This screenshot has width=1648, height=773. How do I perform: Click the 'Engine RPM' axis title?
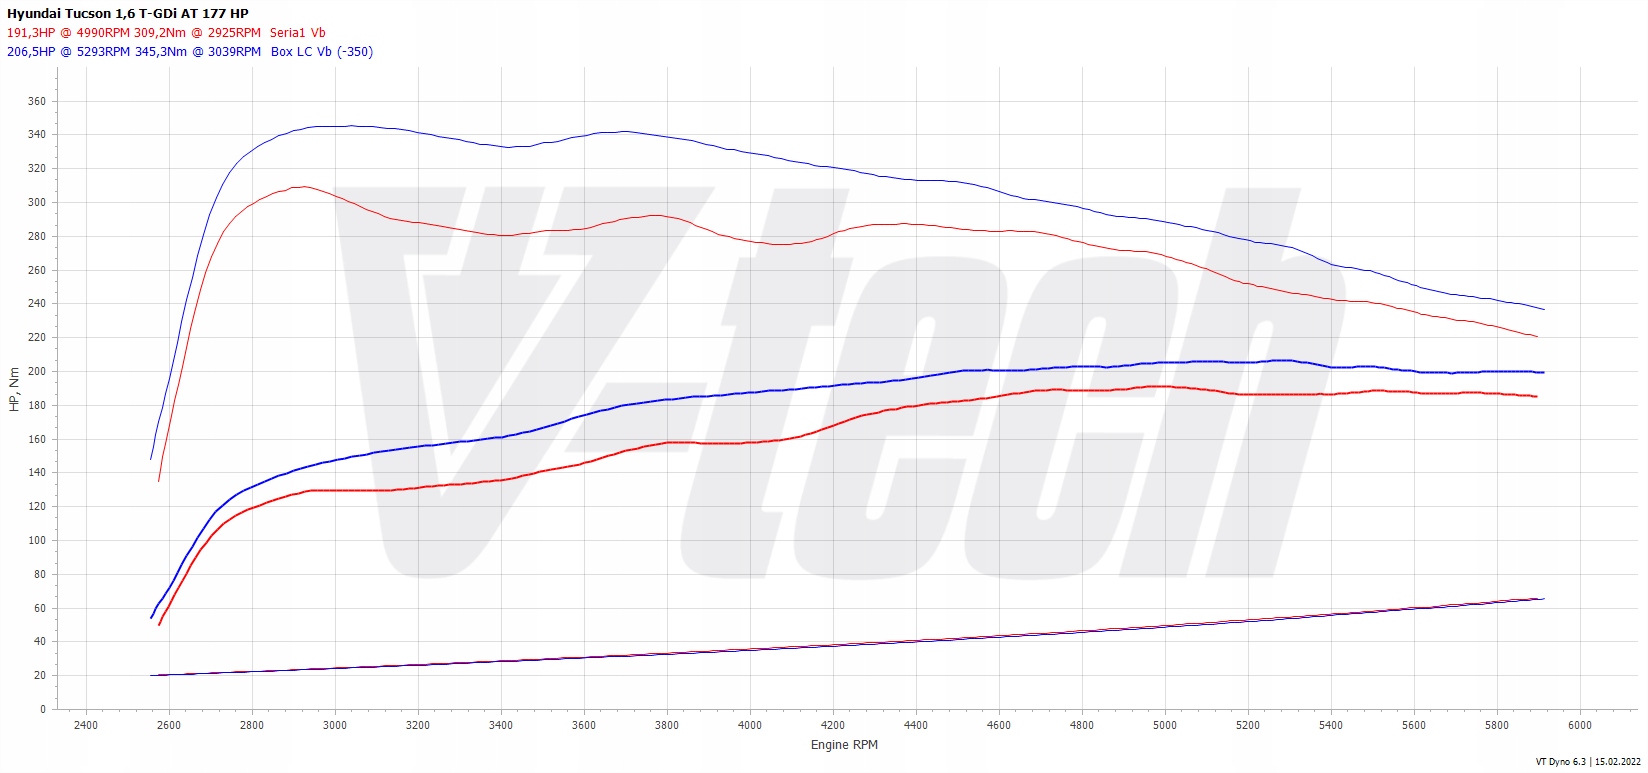(844, 745)
